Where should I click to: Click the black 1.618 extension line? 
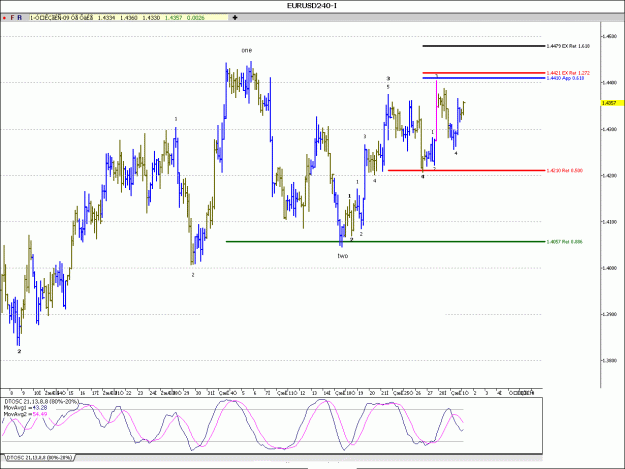coord(483,46)
